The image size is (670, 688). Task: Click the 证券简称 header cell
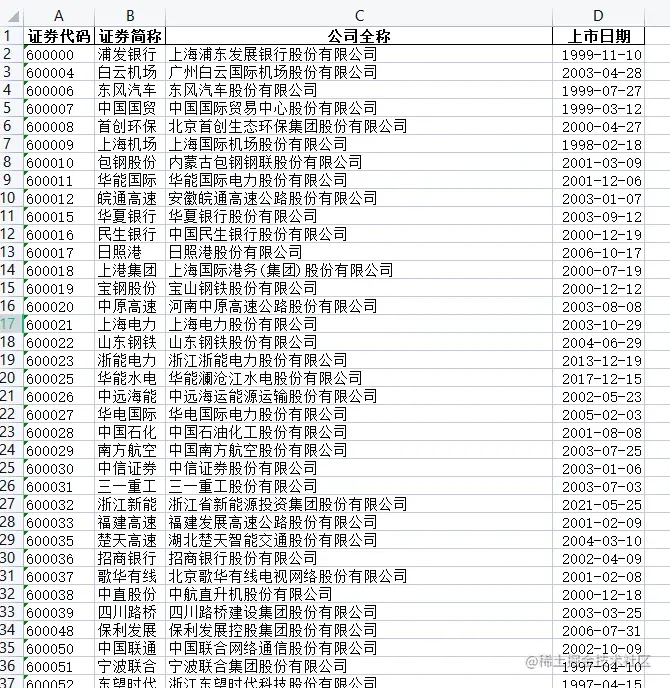pyautogui.click(x=130, y=36)
